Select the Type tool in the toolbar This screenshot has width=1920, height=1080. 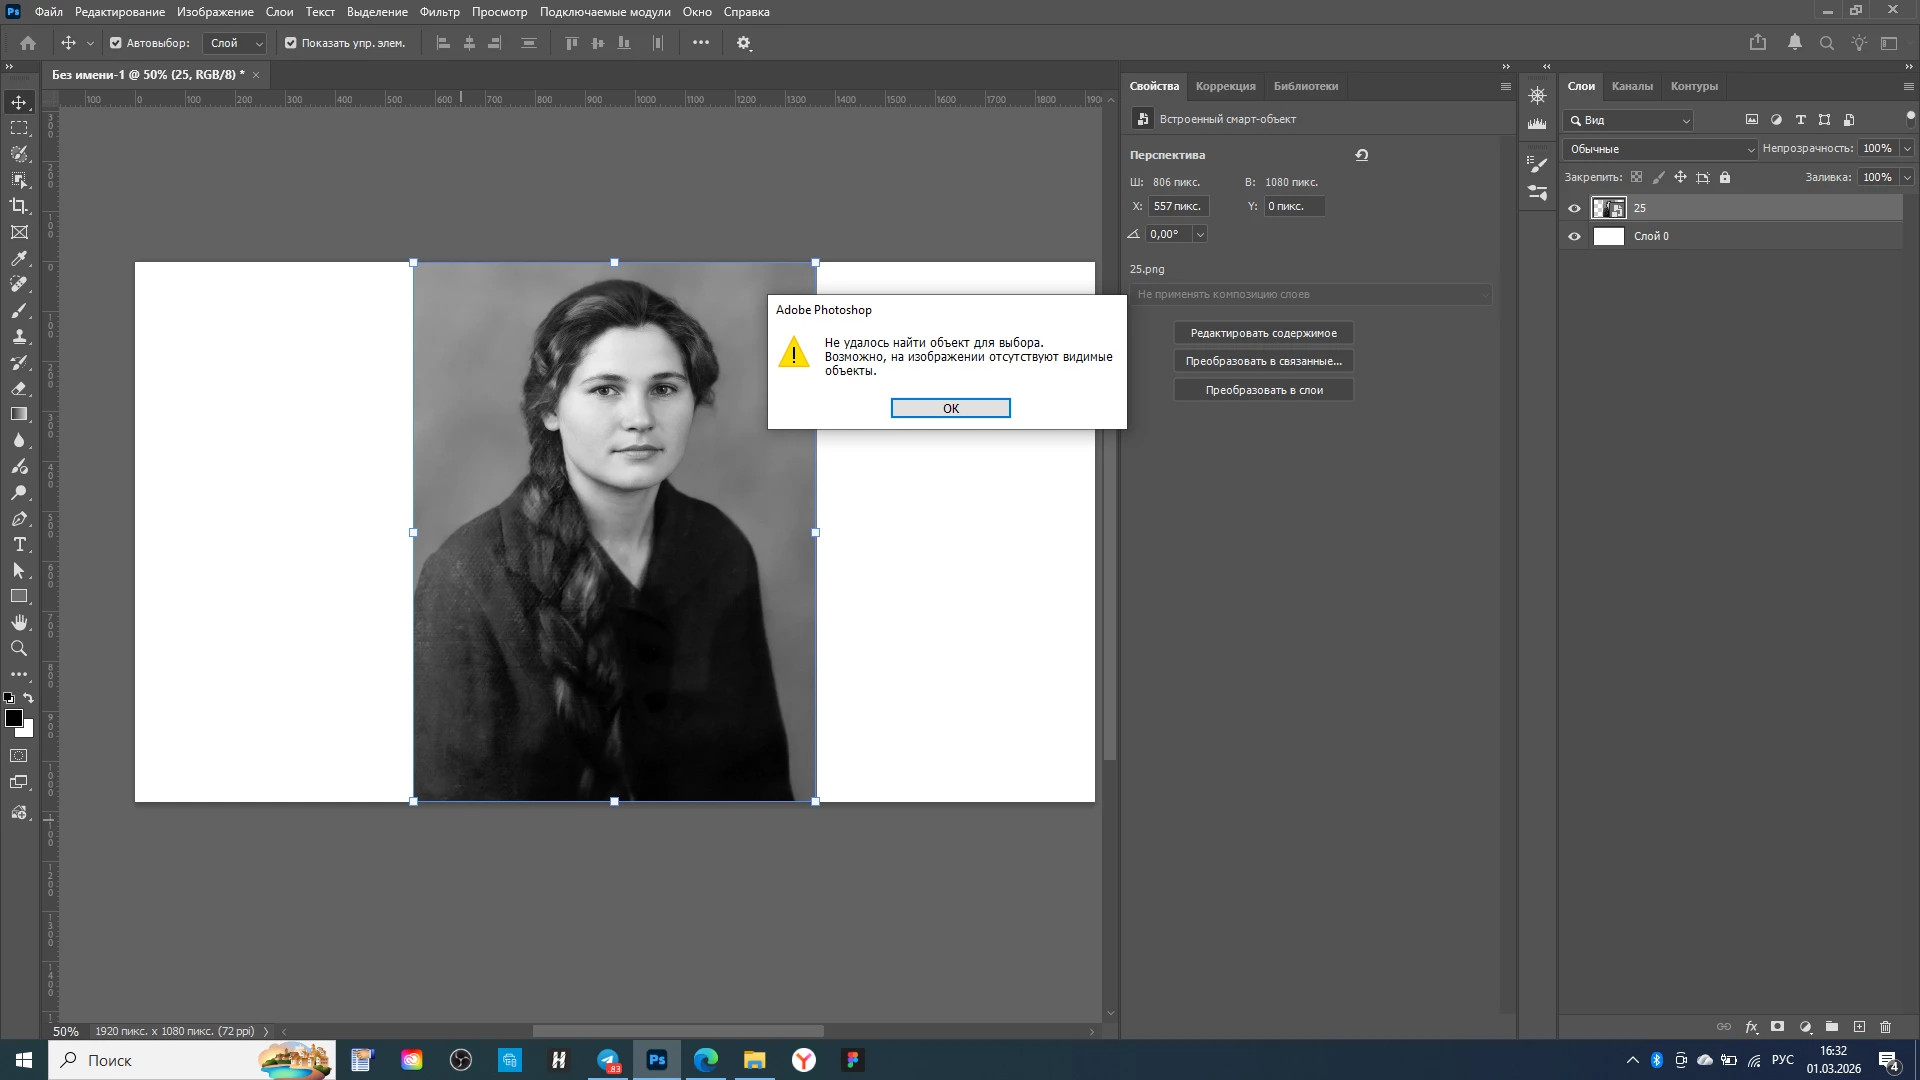click(19, 545)
